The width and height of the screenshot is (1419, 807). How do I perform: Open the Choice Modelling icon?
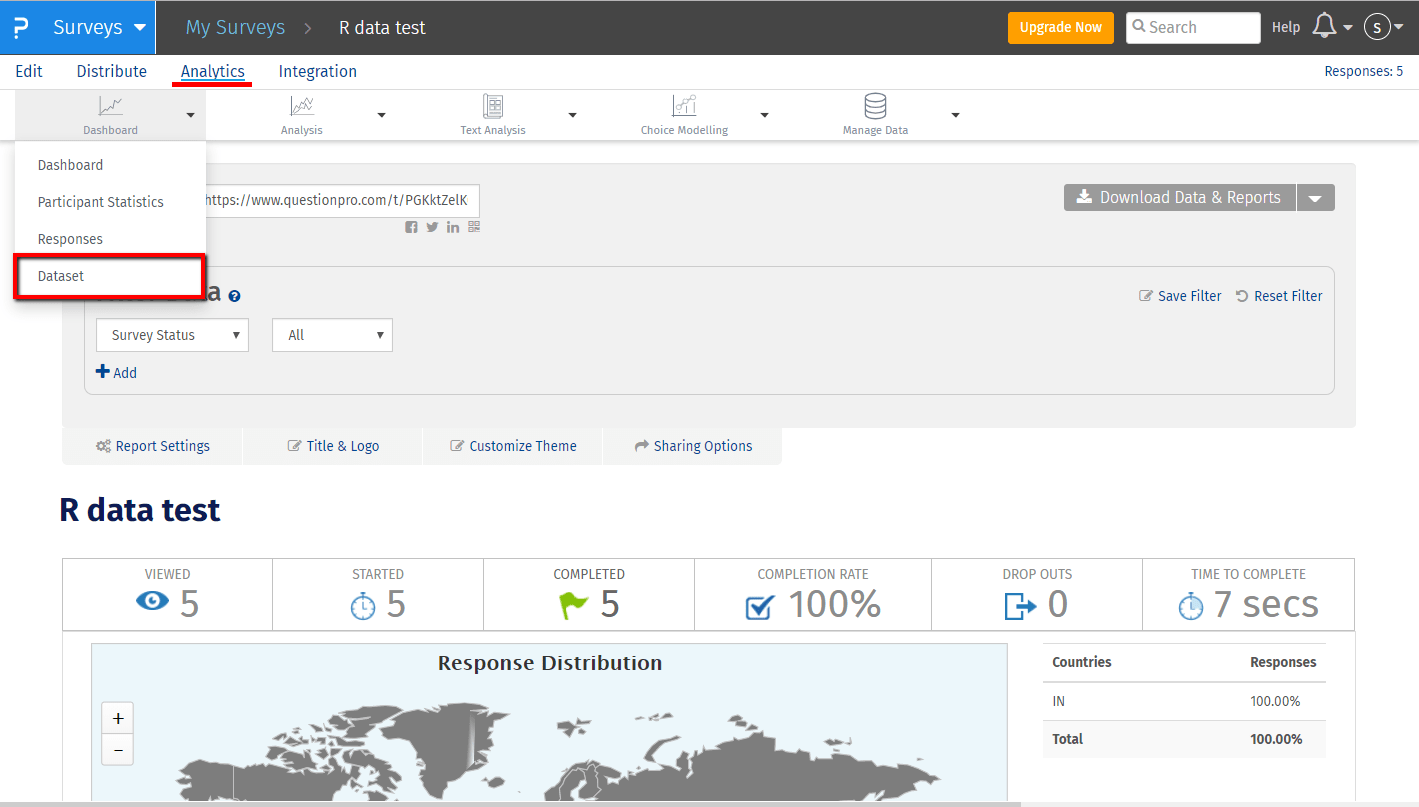684,106
